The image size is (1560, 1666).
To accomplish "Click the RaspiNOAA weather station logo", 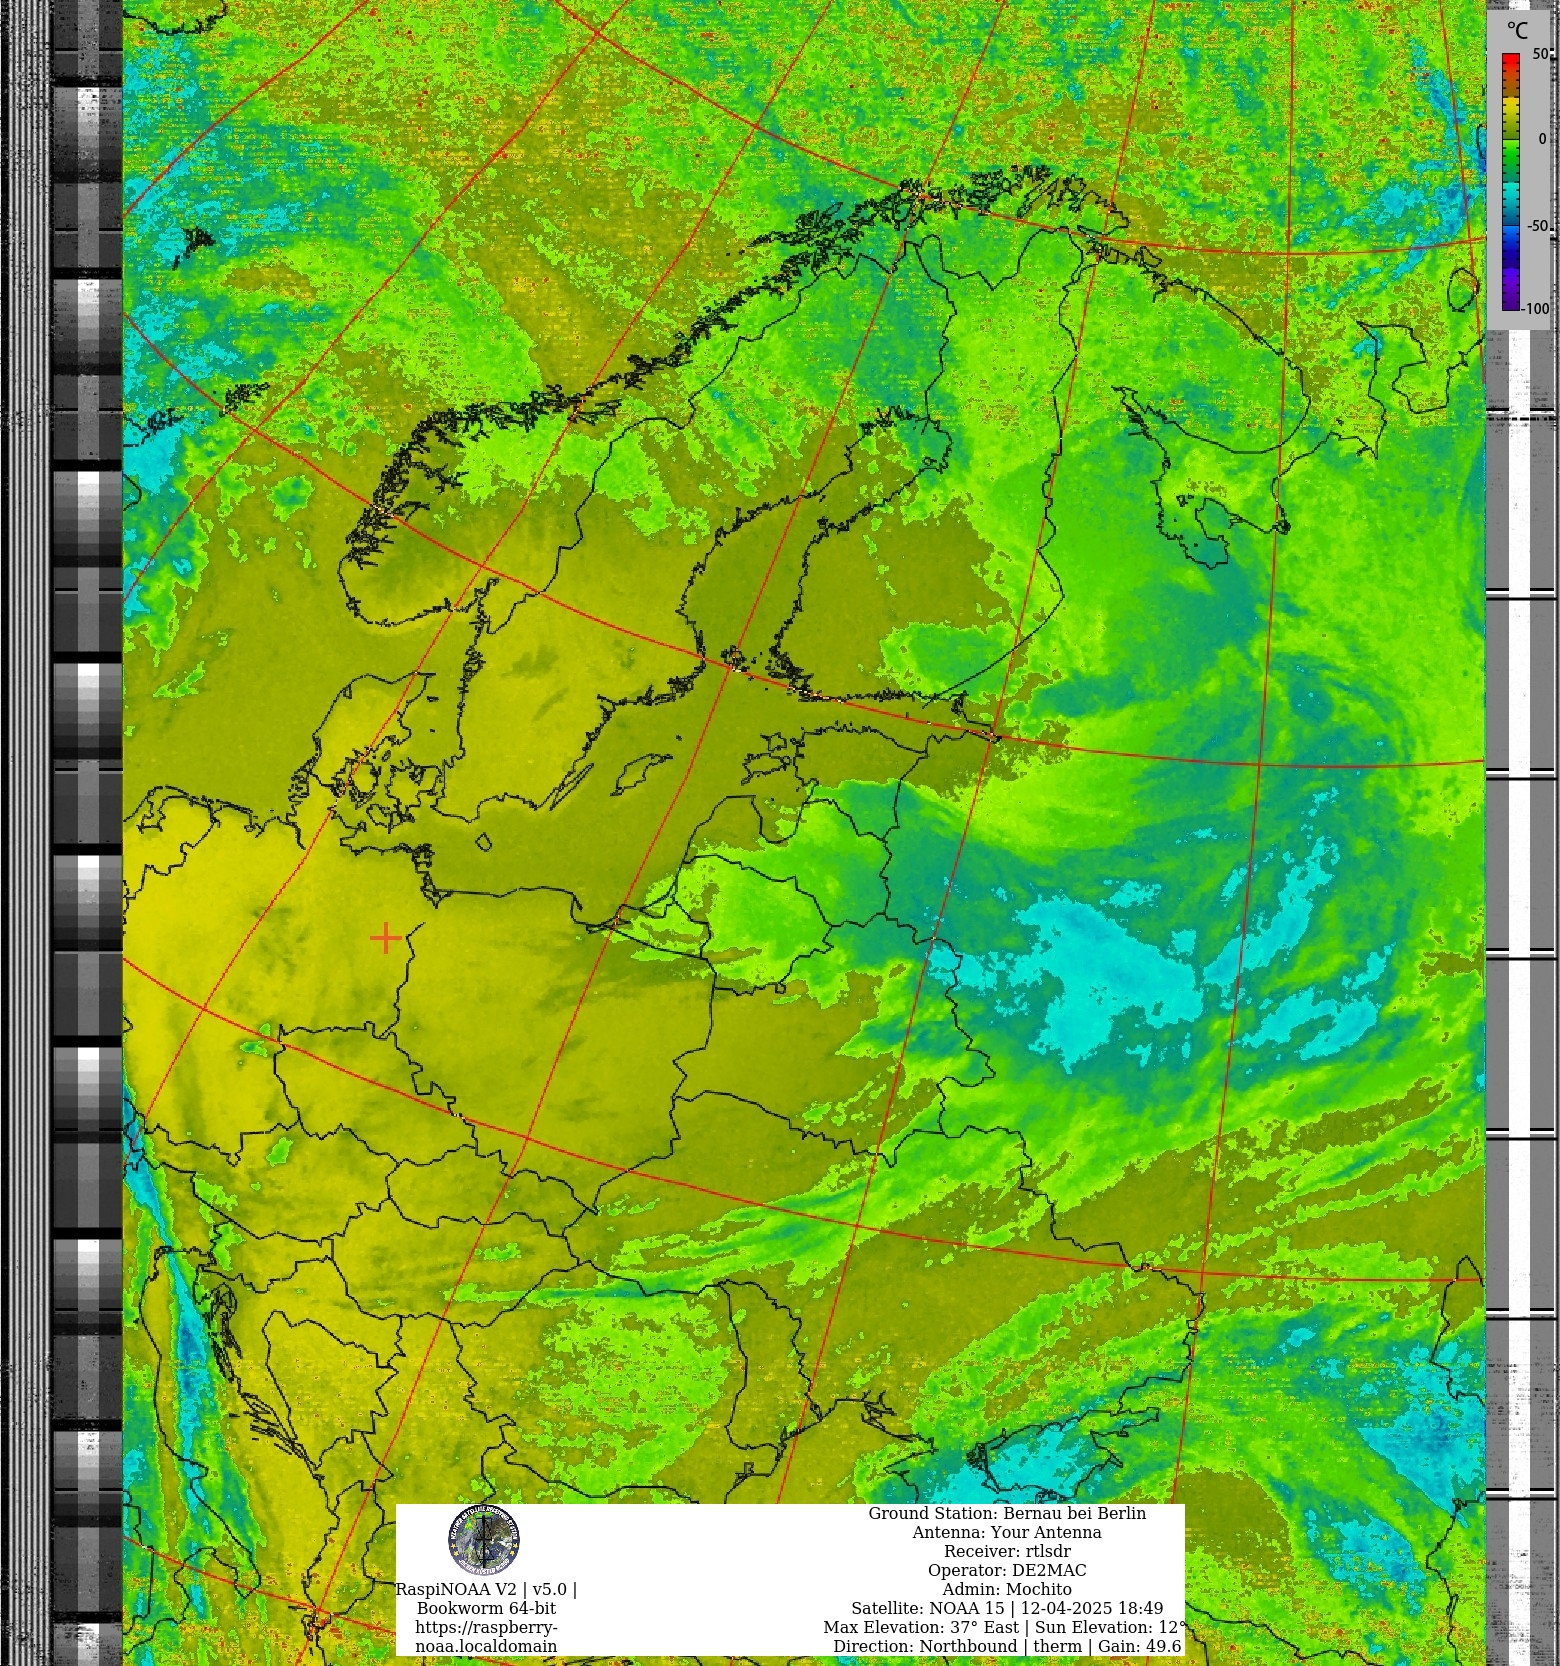I will point(484,1540).
